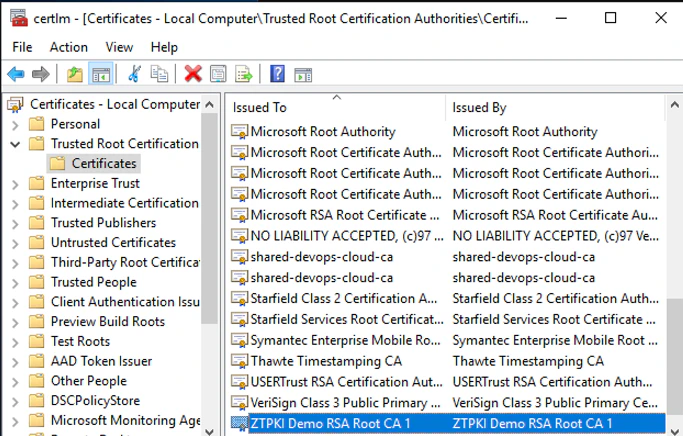Go up one level with folder icon
This screenshot has height=436, width=684.
click(x=75, y=74)
